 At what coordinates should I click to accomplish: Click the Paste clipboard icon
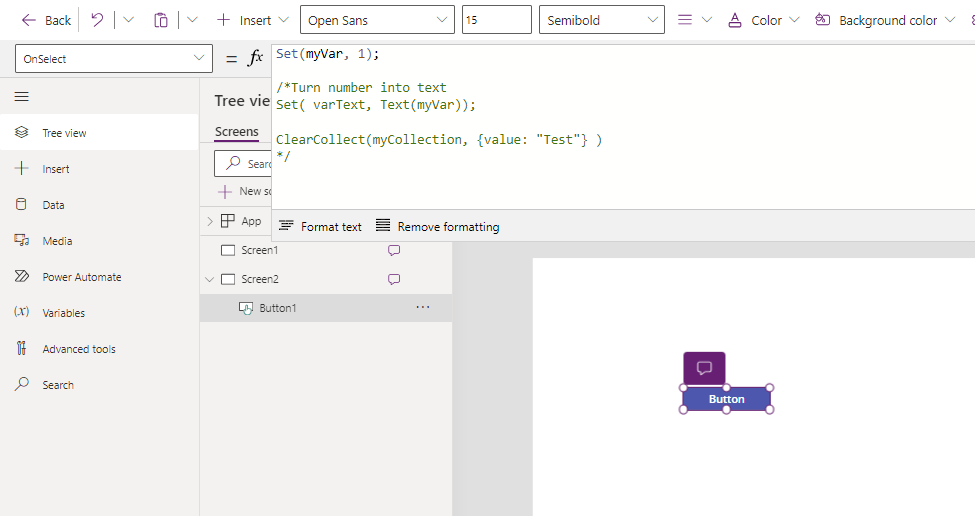pos(160,21)
